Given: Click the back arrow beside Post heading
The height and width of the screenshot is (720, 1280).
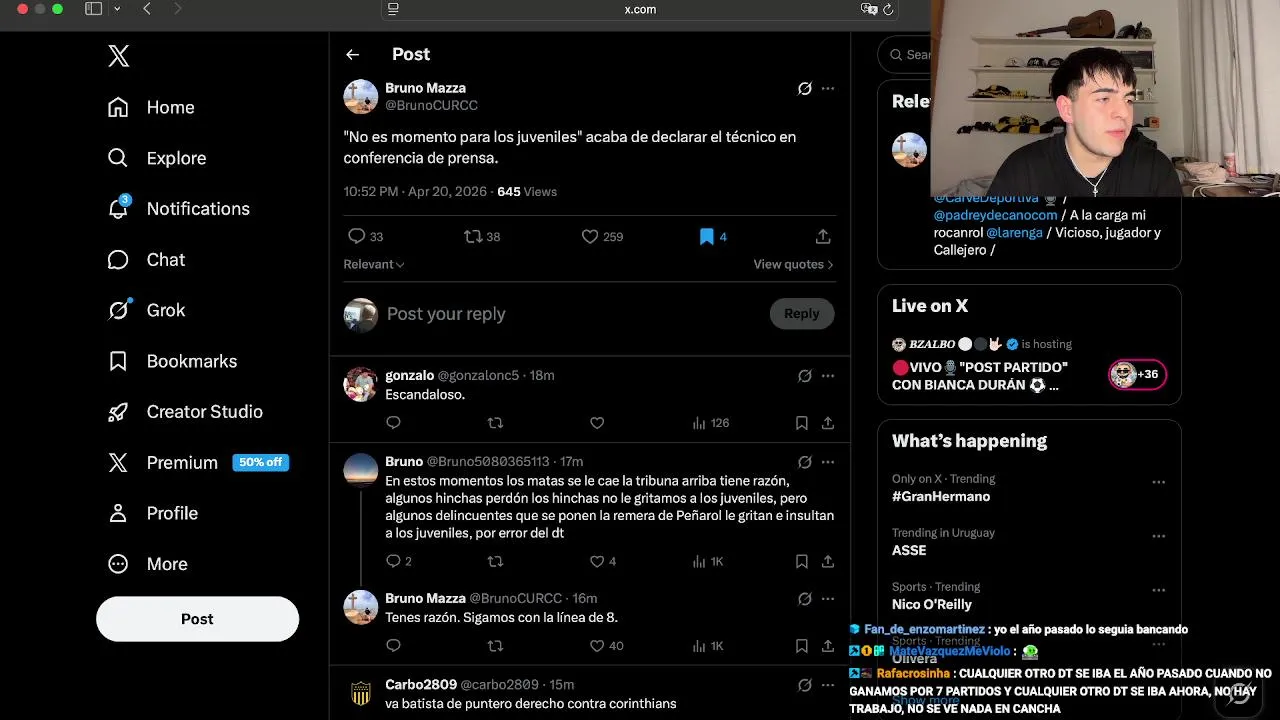Looking at the screenshot, I should pyautogui.click(x=352, y=55).
